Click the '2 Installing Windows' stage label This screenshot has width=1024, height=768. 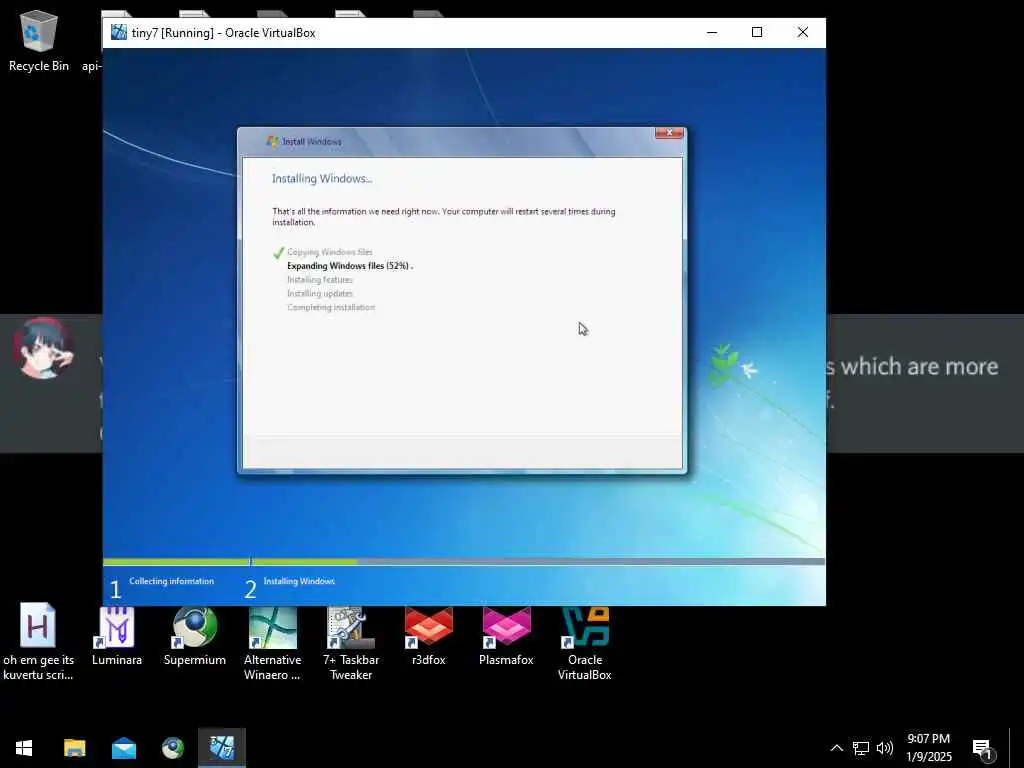tap(289, 586)
